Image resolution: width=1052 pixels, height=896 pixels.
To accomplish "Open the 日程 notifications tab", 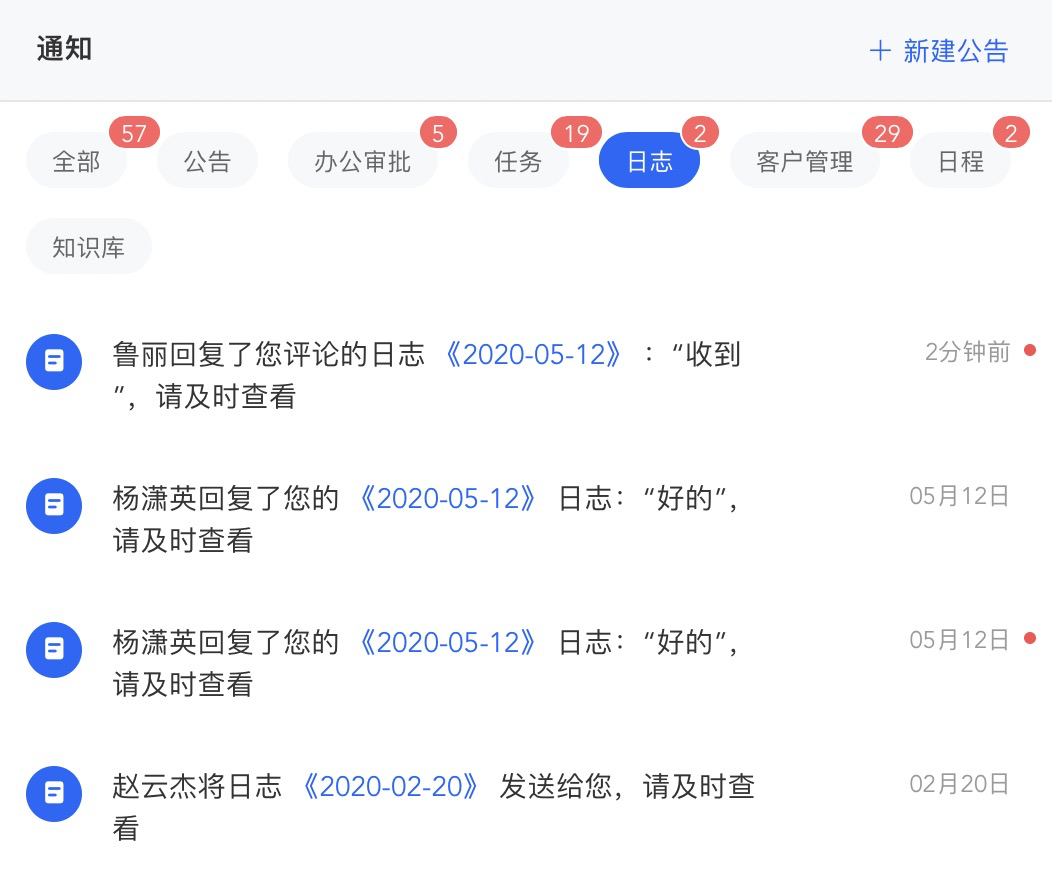I will coord(961,161).
